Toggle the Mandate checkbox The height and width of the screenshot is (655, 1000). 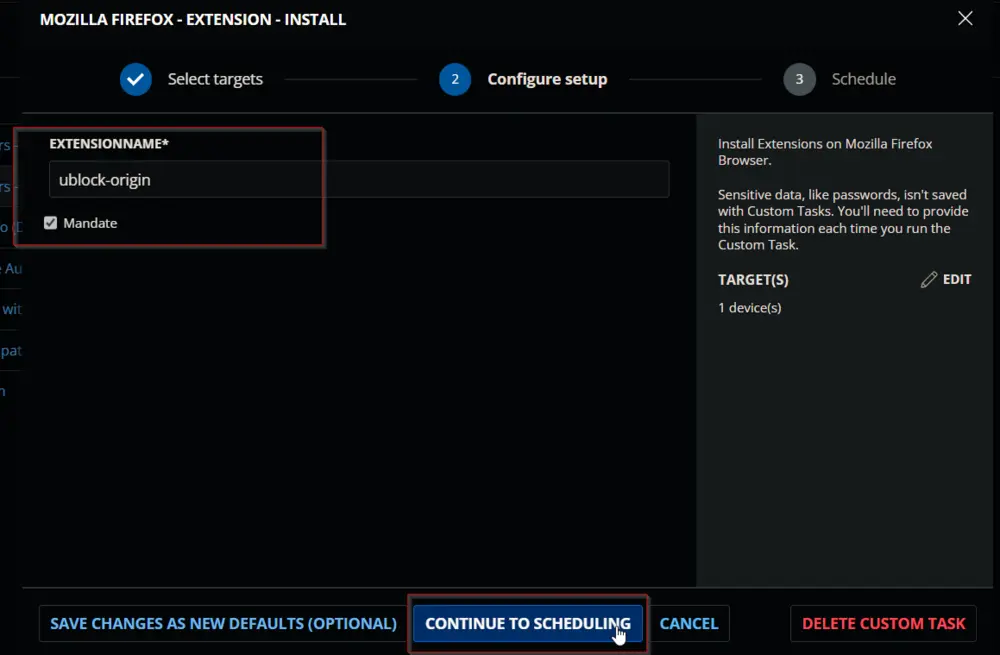(50, 223)
